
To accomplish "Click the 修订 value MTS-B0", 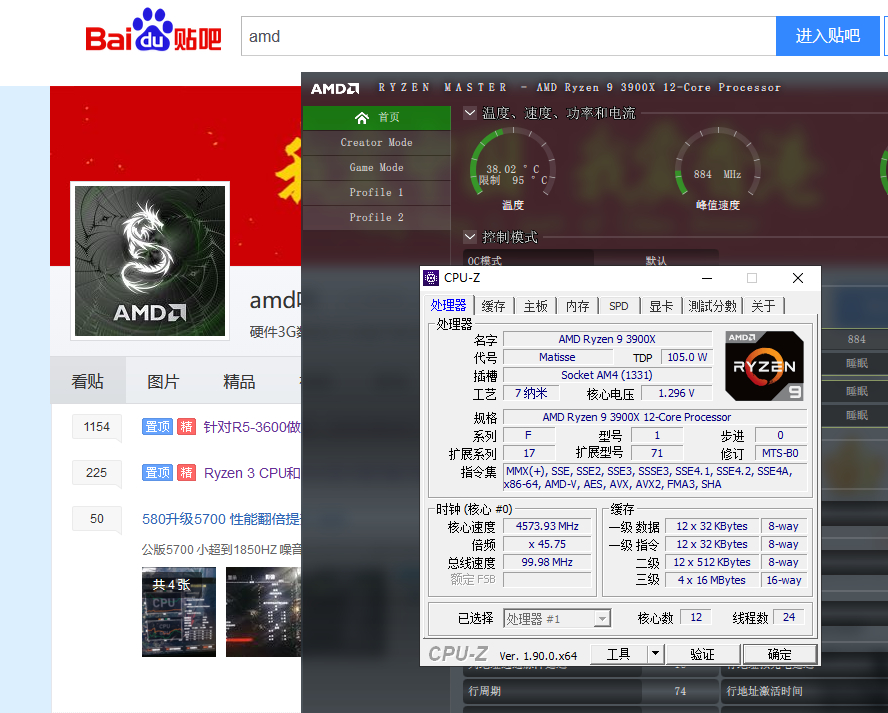I will pos(780,453).
